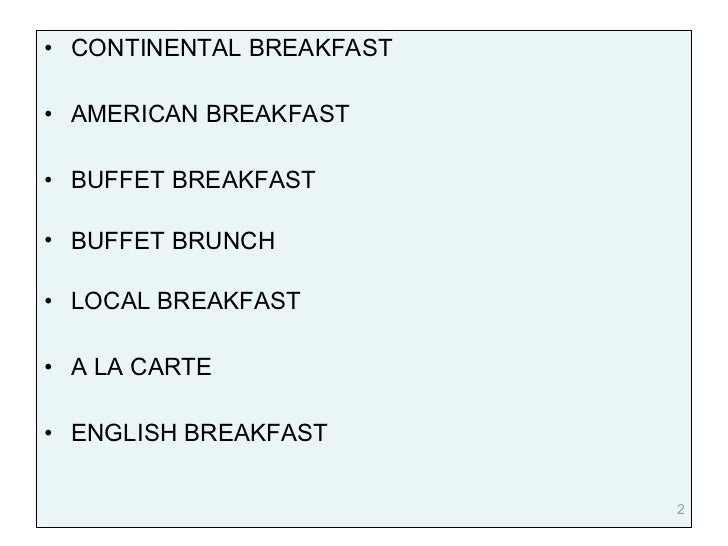Click the bullet before BUFFET BREAKFAST
This screenshot has height=546, width=728.
[x=48, y=181]
